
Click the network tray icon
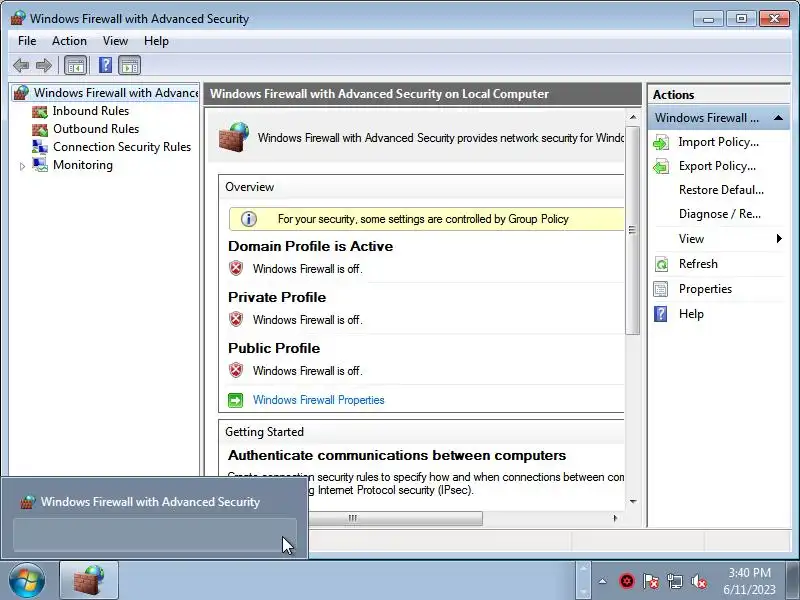(x=674, y=581)
